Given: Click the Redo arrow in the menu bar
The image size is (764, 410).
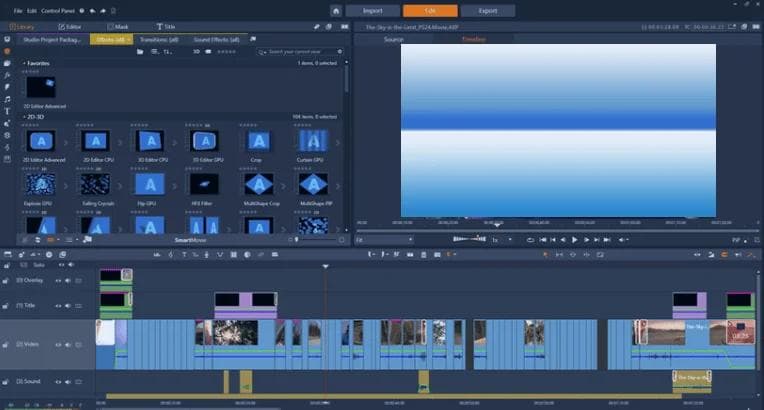Looking at the screenshot, I should pos(103,11).
